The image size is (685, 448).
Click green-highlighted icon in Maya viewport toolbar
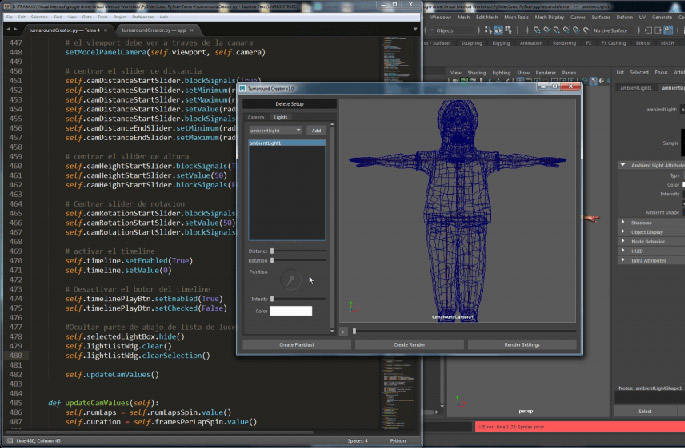click(464, 81)
